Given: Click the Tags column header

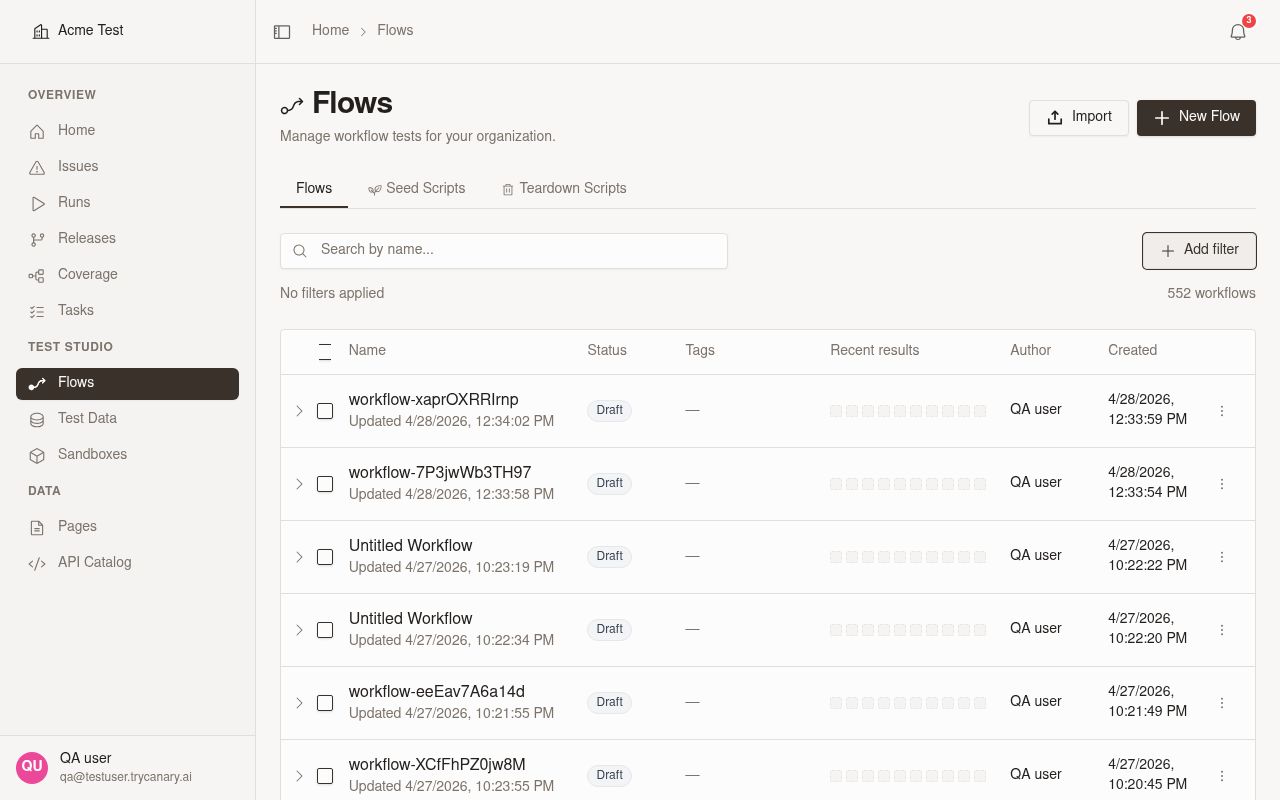Looking at the screenshot, I should tap(700, 350).
